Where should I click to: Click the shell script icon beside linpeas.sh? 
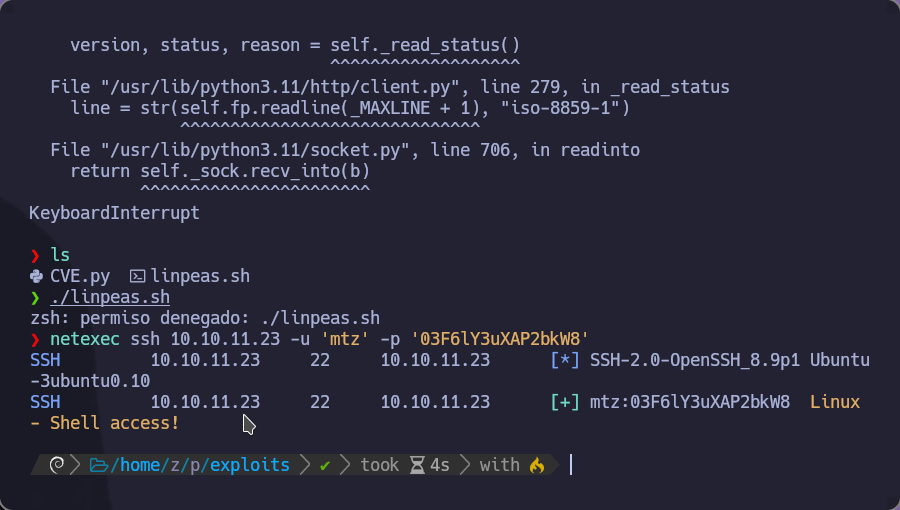pos(139,276)
